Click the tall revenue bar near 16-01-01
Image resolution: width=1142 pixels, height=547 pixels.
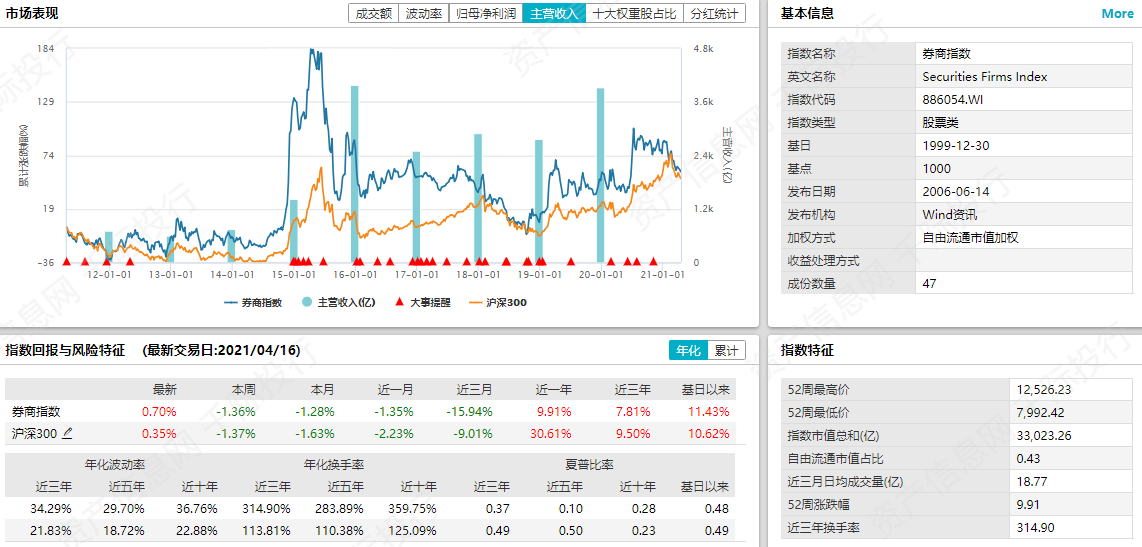click(354, 174)
